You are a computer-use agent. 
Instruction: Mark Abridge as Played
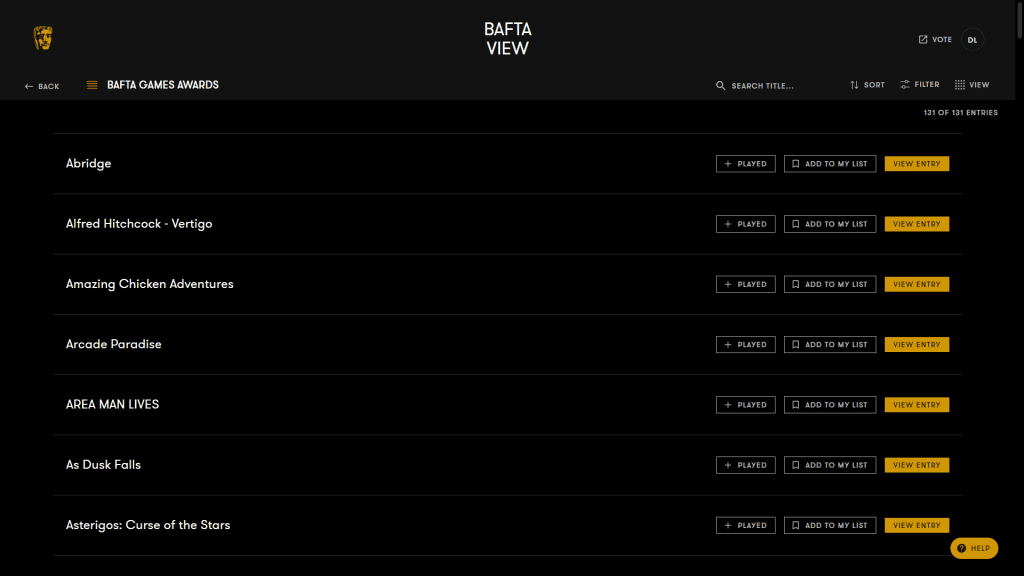pos(745,164)
